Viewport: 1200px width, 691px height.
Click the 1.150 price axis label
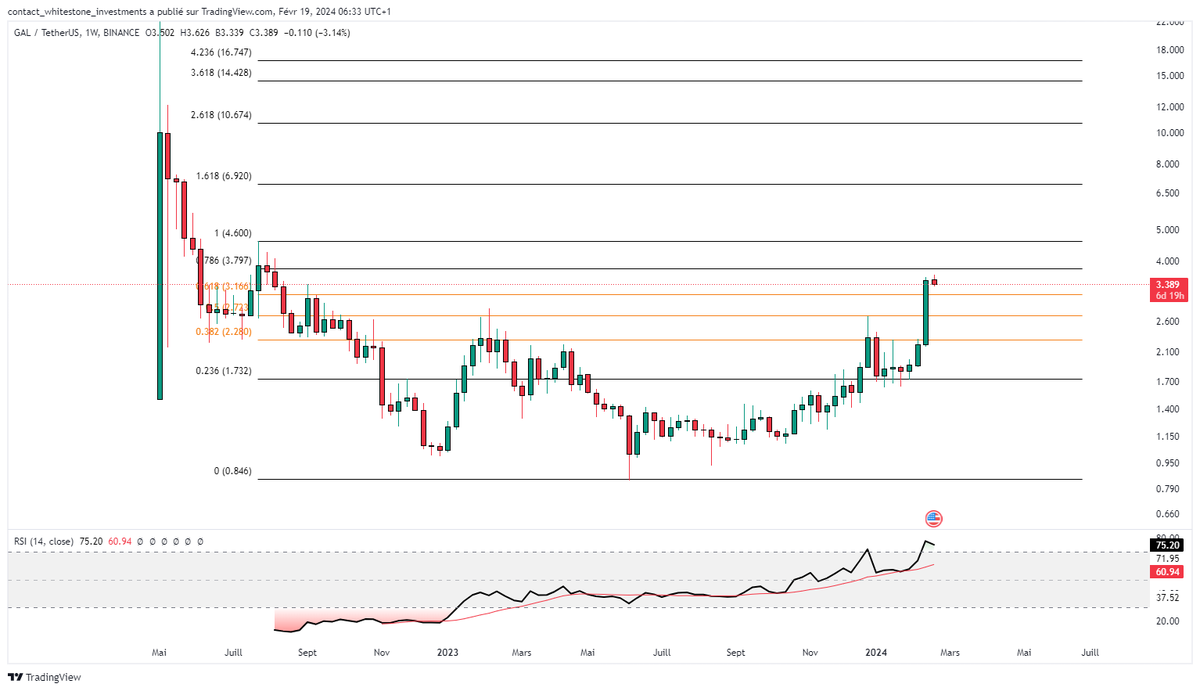pos(1169,436)
